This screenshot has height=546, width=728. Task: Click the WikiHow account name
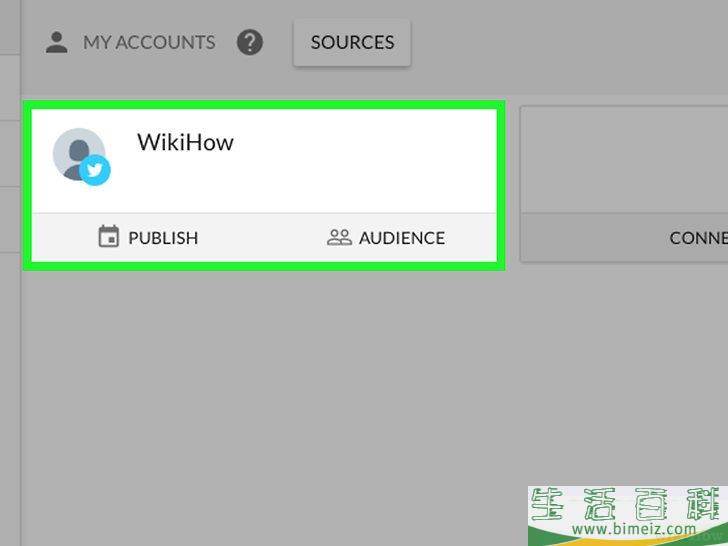click(x=185, y=142)
